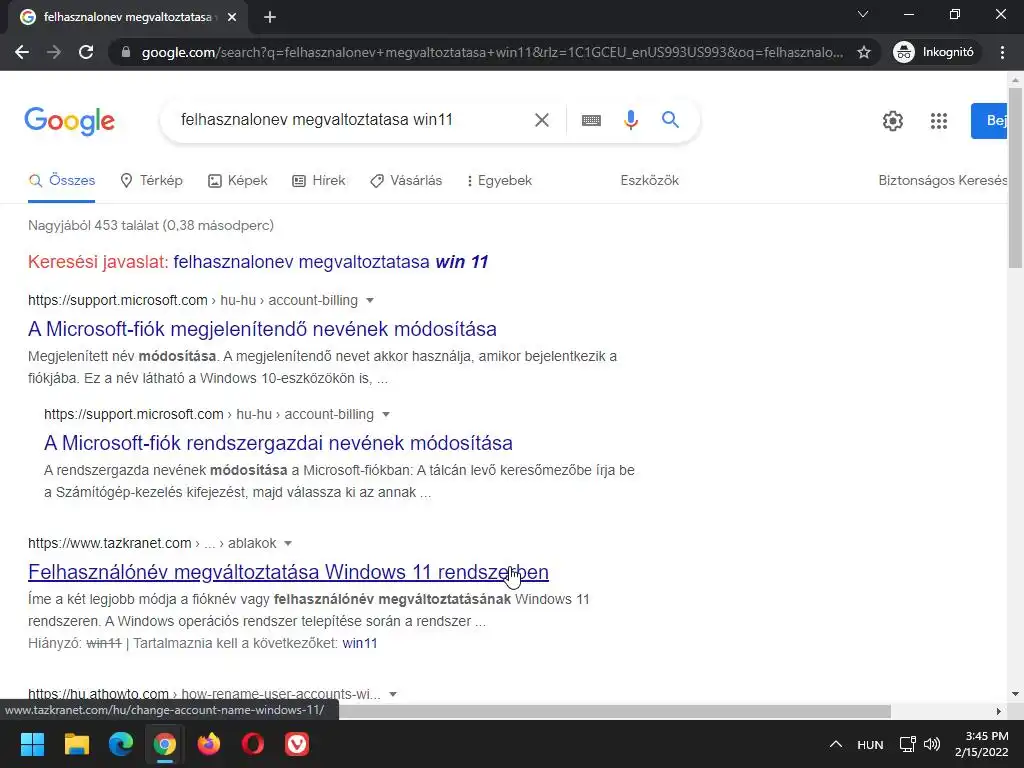Open the Eszközök search tools
Image resolution: width=1024 pixels, height=768 pixels.
pyautogui.click(x=650, y=181)
